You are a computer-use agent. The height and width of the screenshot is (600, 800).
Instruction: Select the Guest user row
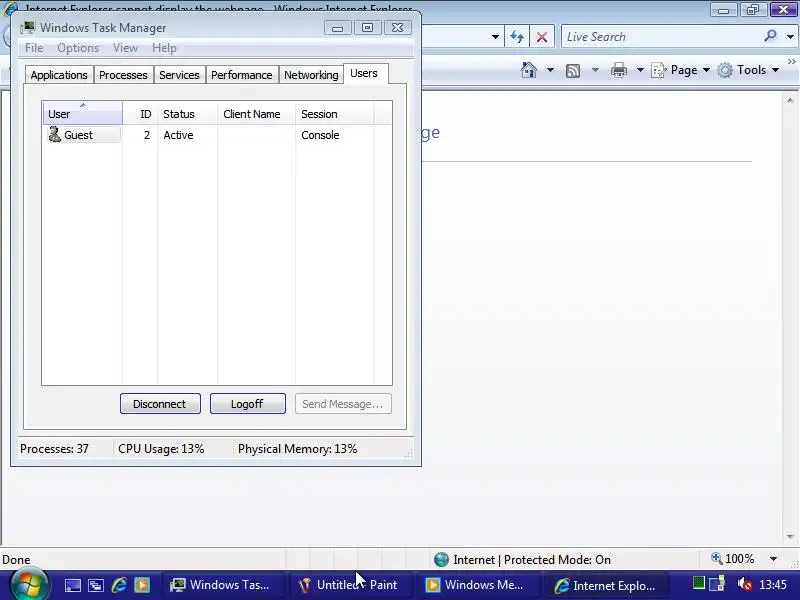[x=217, y=135]
